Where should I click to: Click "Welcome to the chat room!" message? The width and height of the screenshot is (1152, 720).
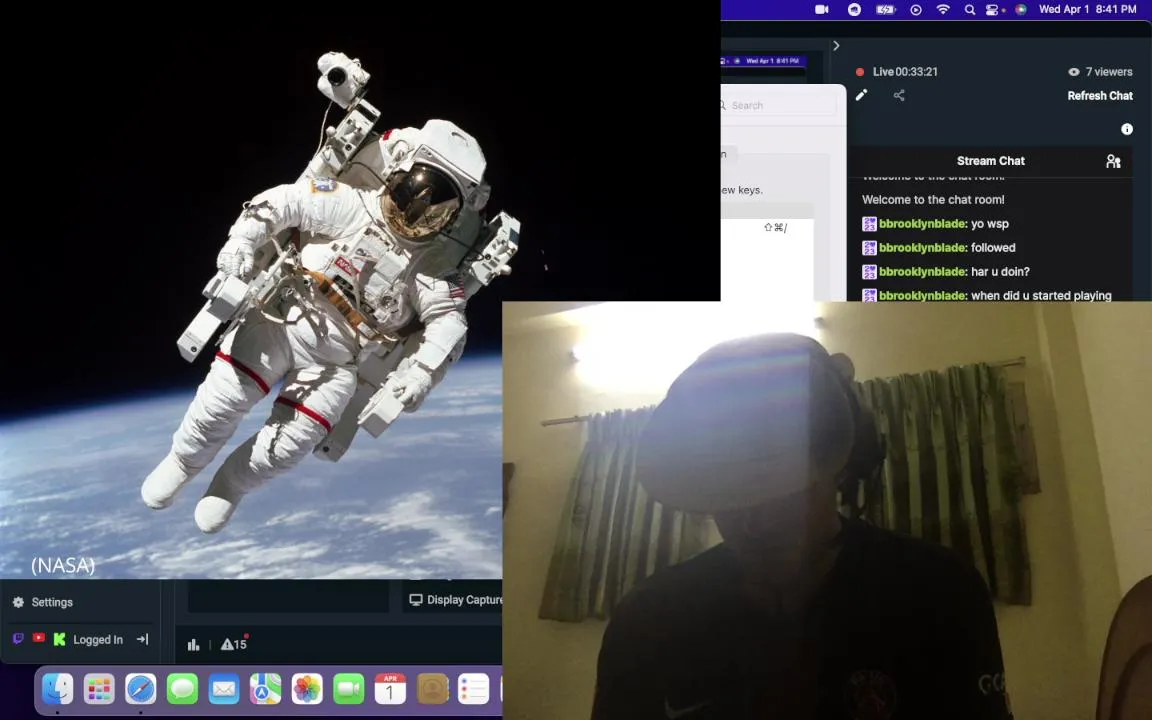coord(933,200)
